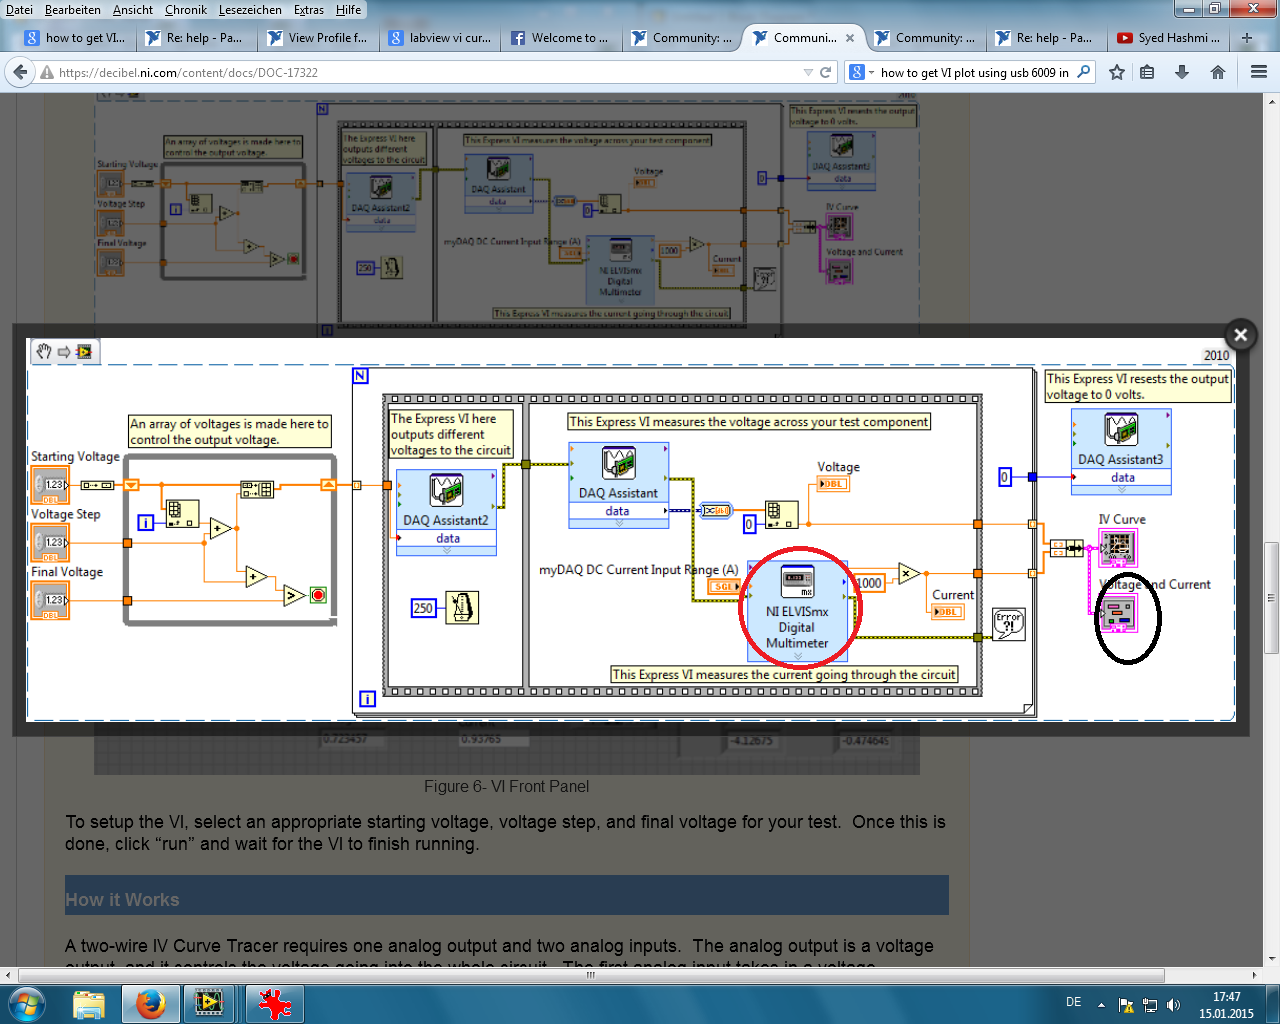Screen dimensions: 1280x1024
Task: Click the NI ELVISmx Digital Multimeter icon
Action: point(797,581)
